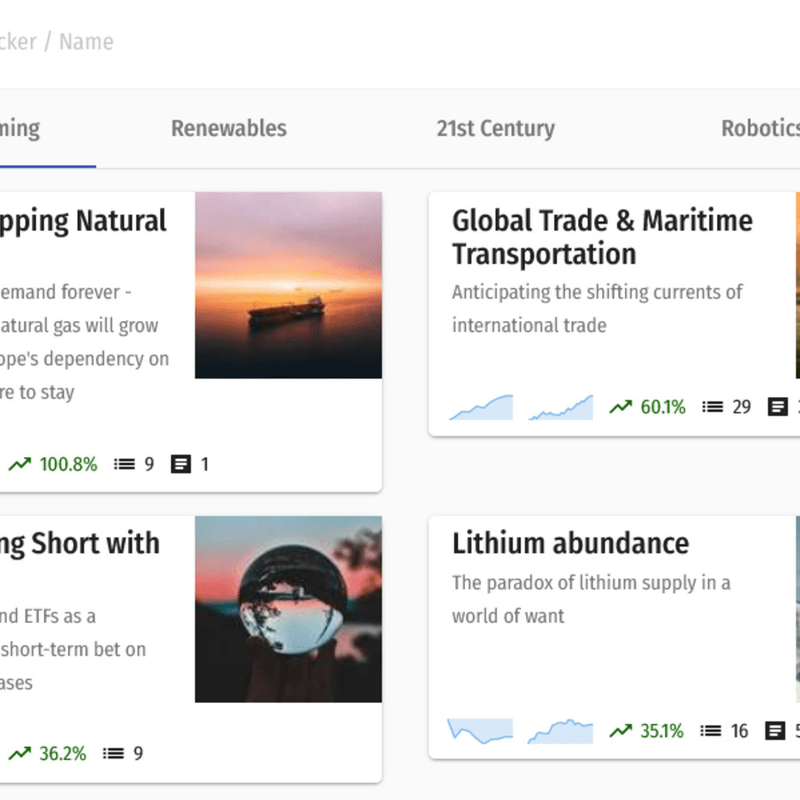The height and width of the screenshot is (800, 800).
Task: Click the holdings count 29
Action: coord(742,407)
